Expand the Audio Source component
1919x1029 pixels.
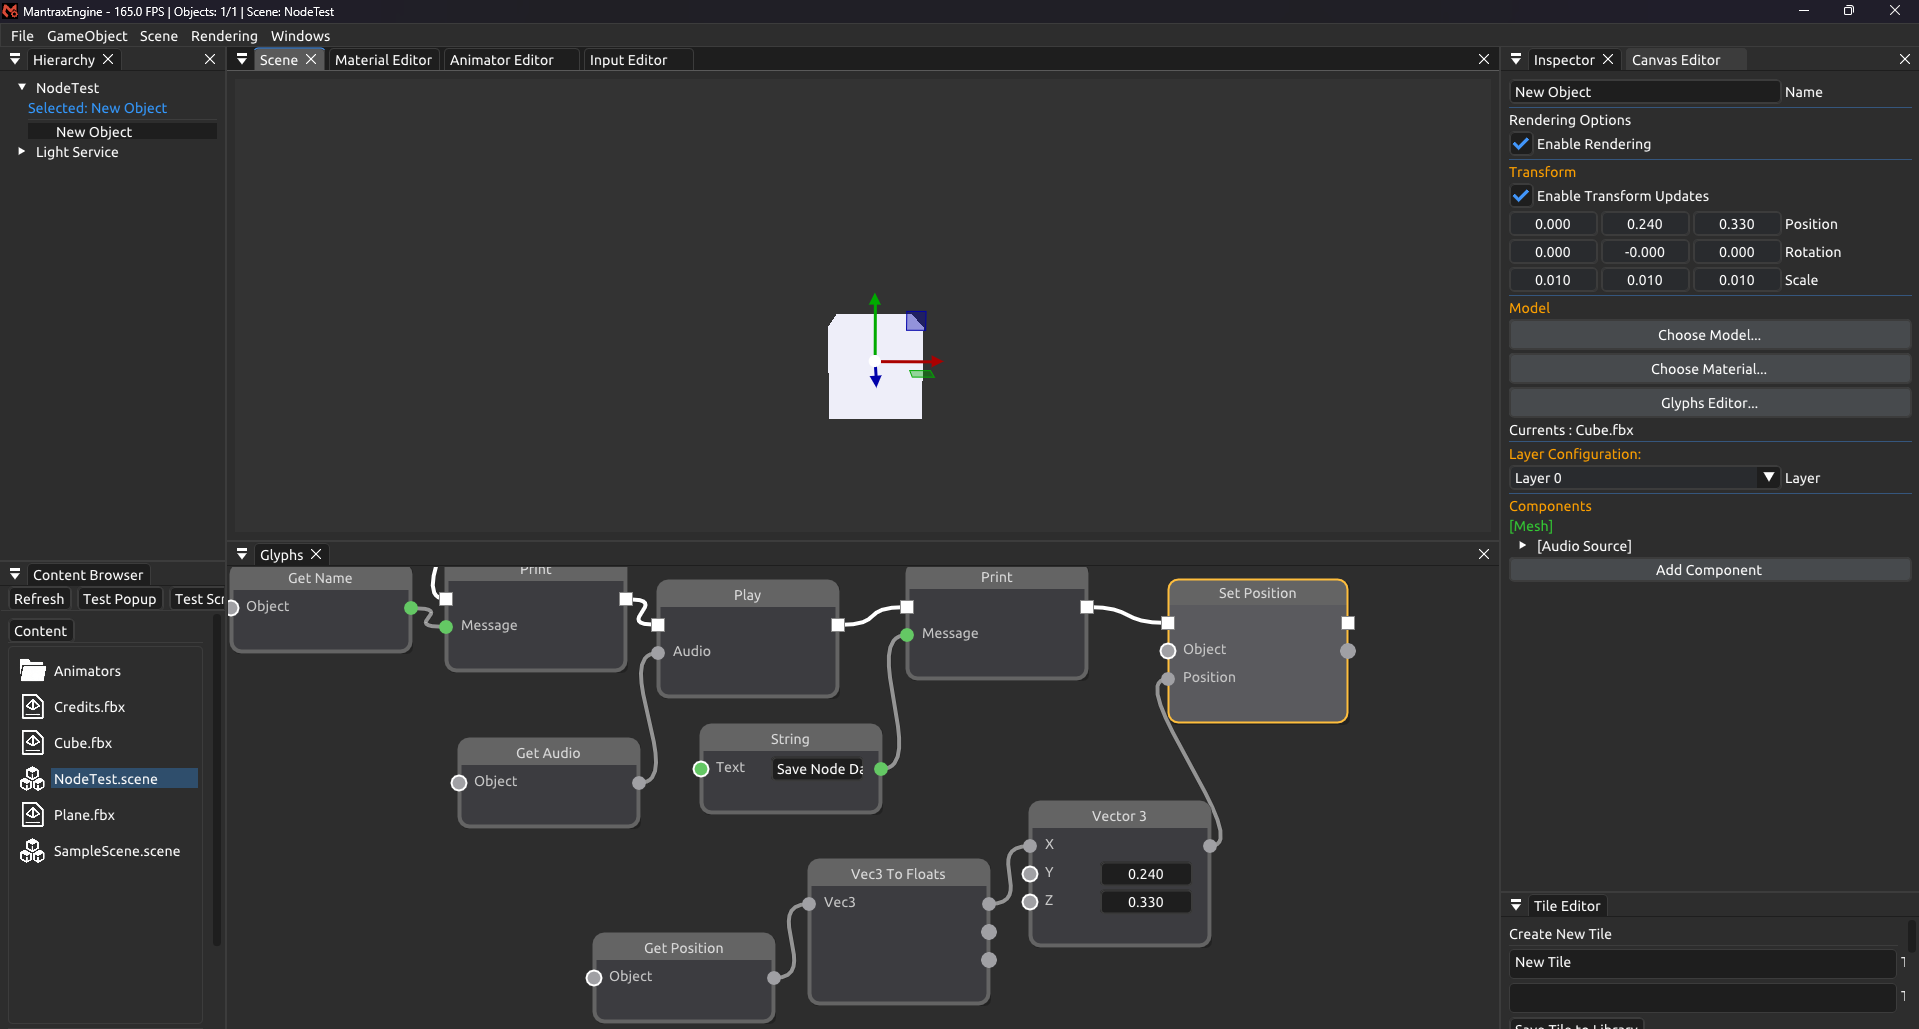(x=1522, y=546)
